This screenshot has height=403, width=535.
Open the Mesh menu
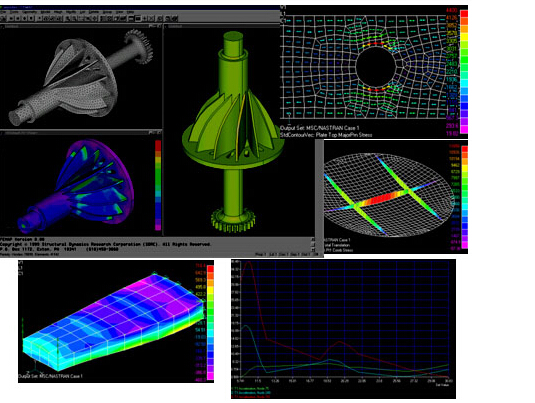[x=58, y=12]
